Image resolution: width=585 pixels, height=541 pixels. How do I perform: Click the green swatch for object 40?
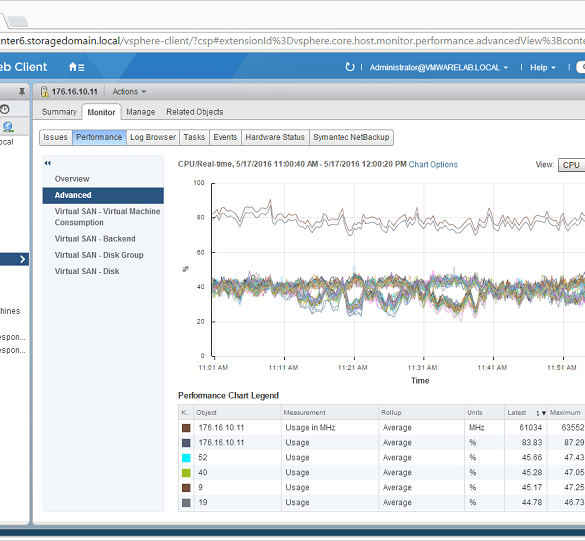click(x=186, y=473)
